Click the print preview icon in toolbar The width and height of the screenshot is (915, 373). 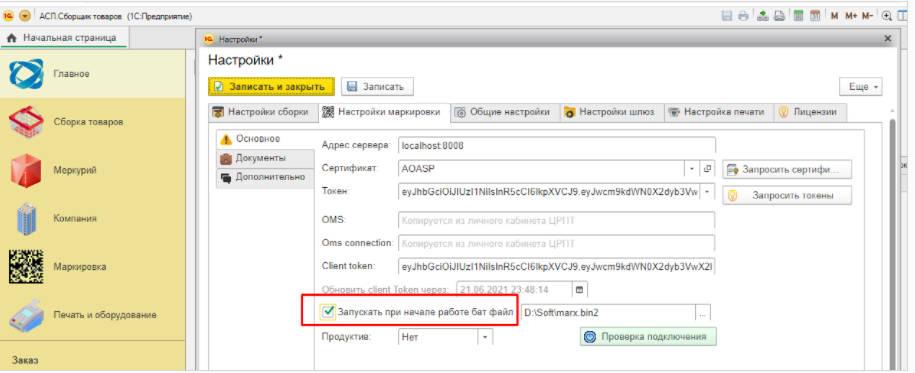(x=779, y=16)
